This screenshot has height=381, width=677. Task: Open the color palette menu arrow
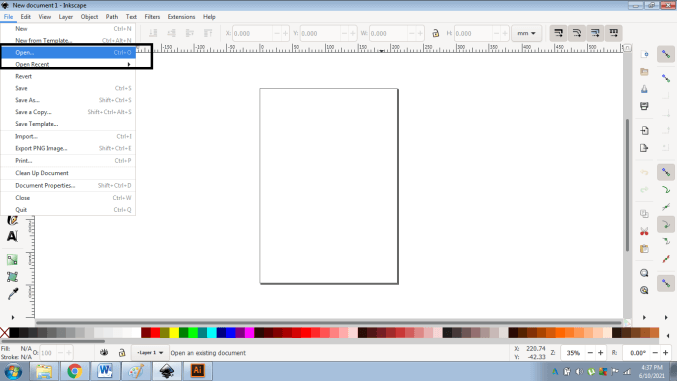[668, 336]
